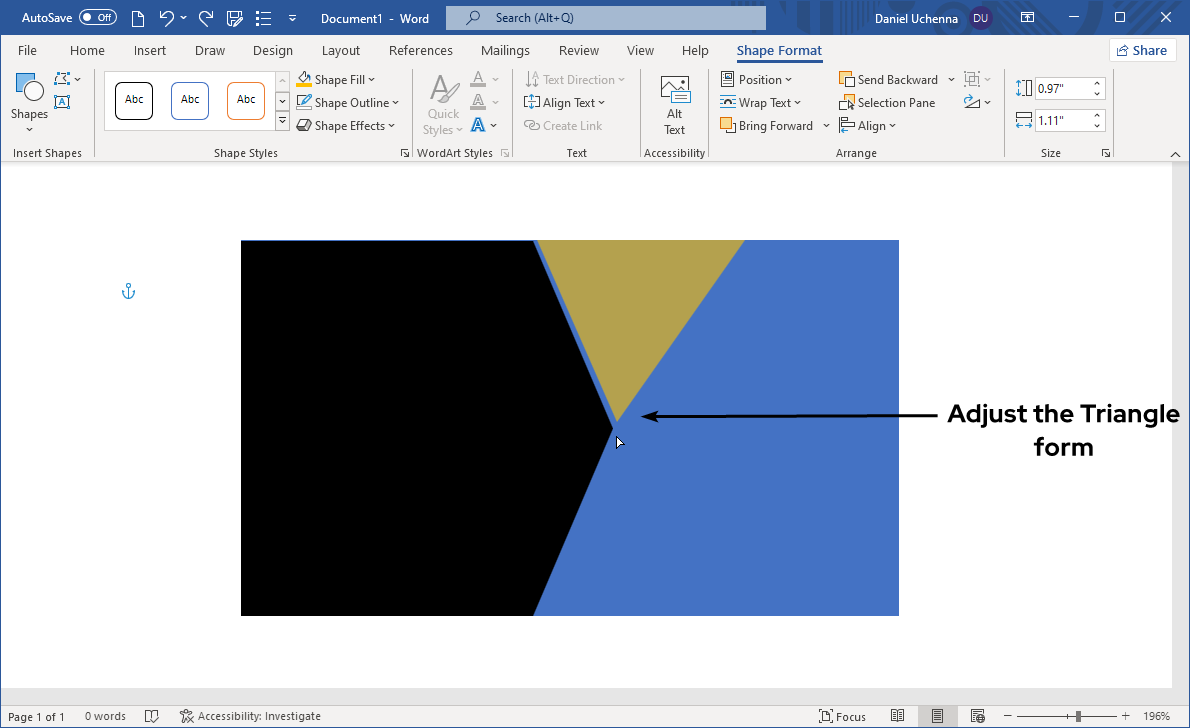Click the Undo arrow icon
This screenshot has height=728, width=1190.
[x=167, y=18]
